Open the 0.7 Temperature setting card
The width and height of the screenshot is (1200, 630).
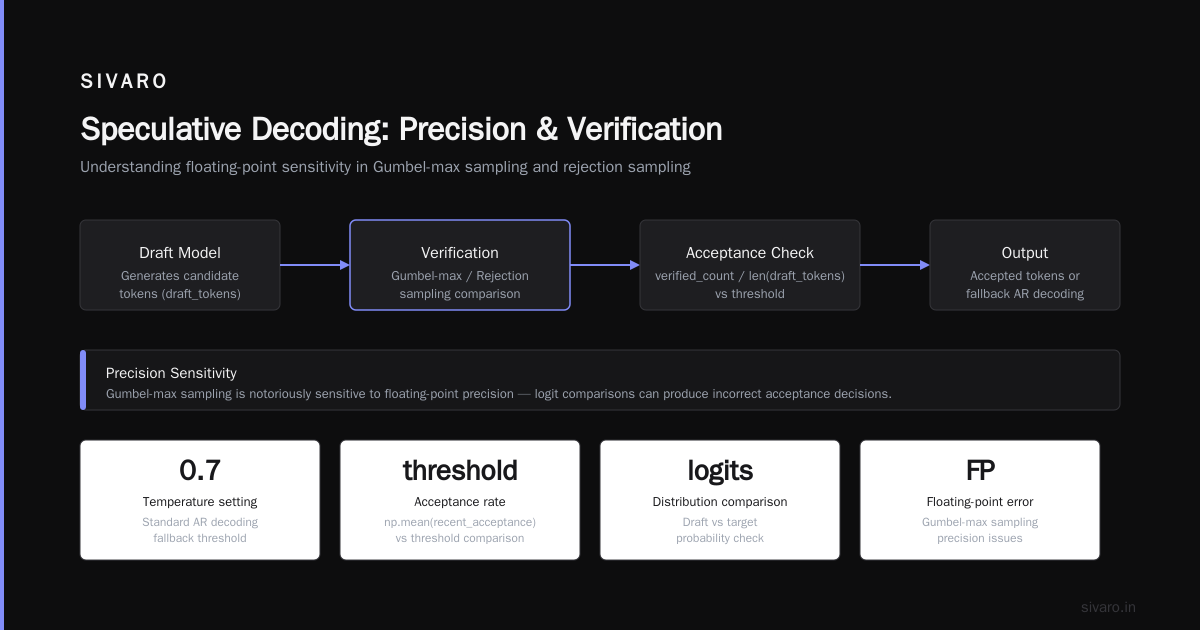(x=200, y=500)
